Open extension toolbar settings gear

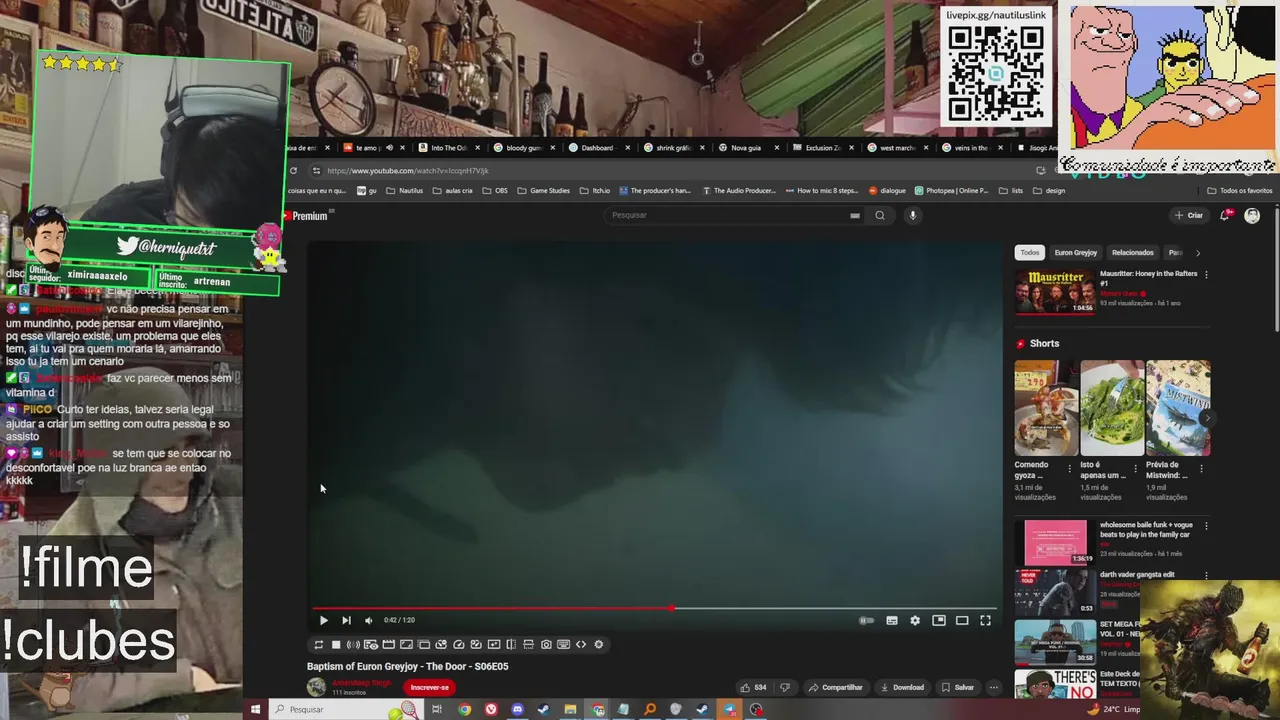point(599,645)
